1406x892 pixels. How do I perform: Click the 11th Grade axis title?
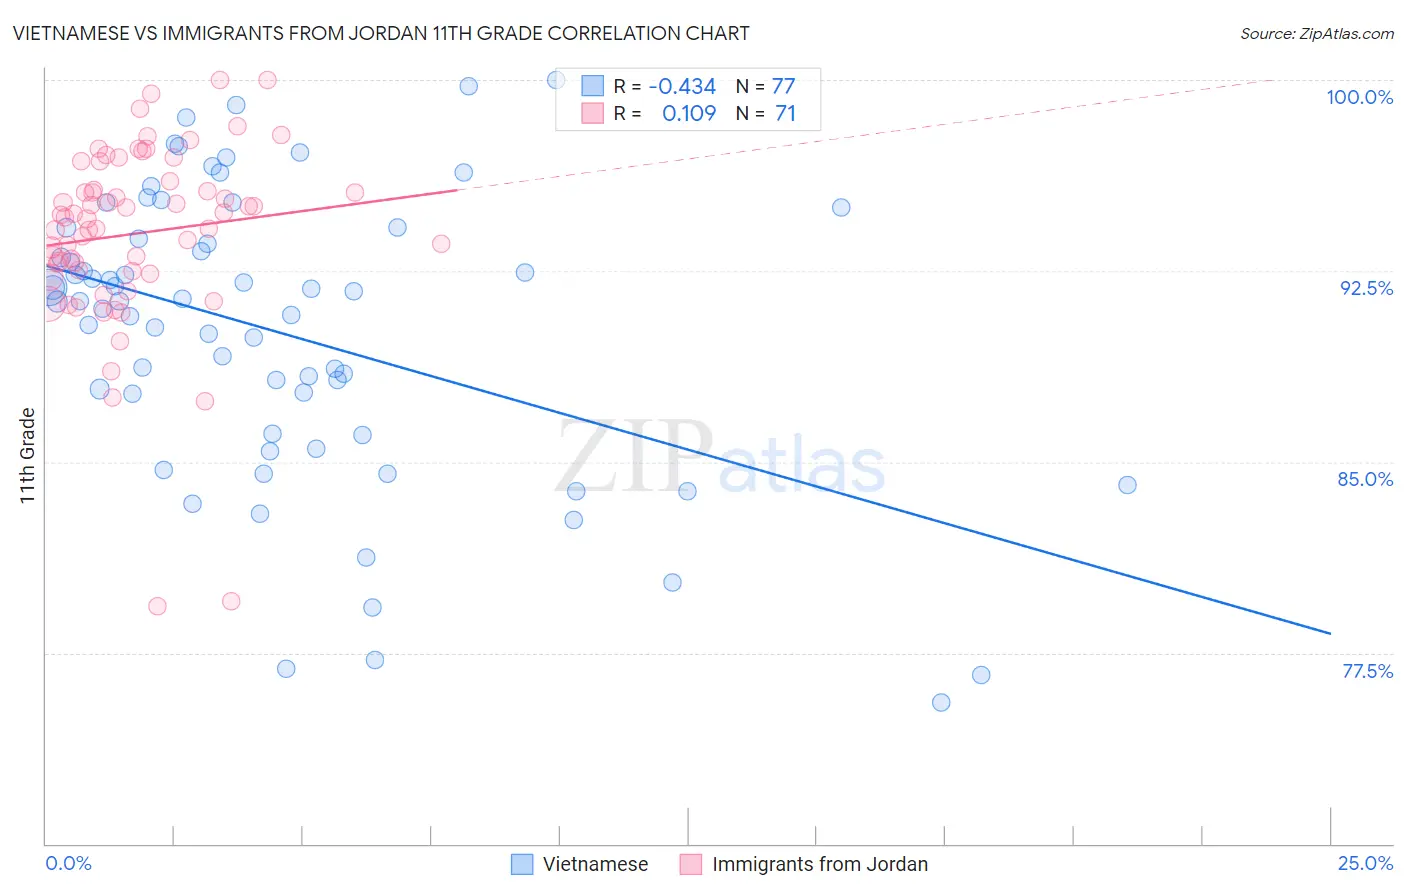[28, 455]
